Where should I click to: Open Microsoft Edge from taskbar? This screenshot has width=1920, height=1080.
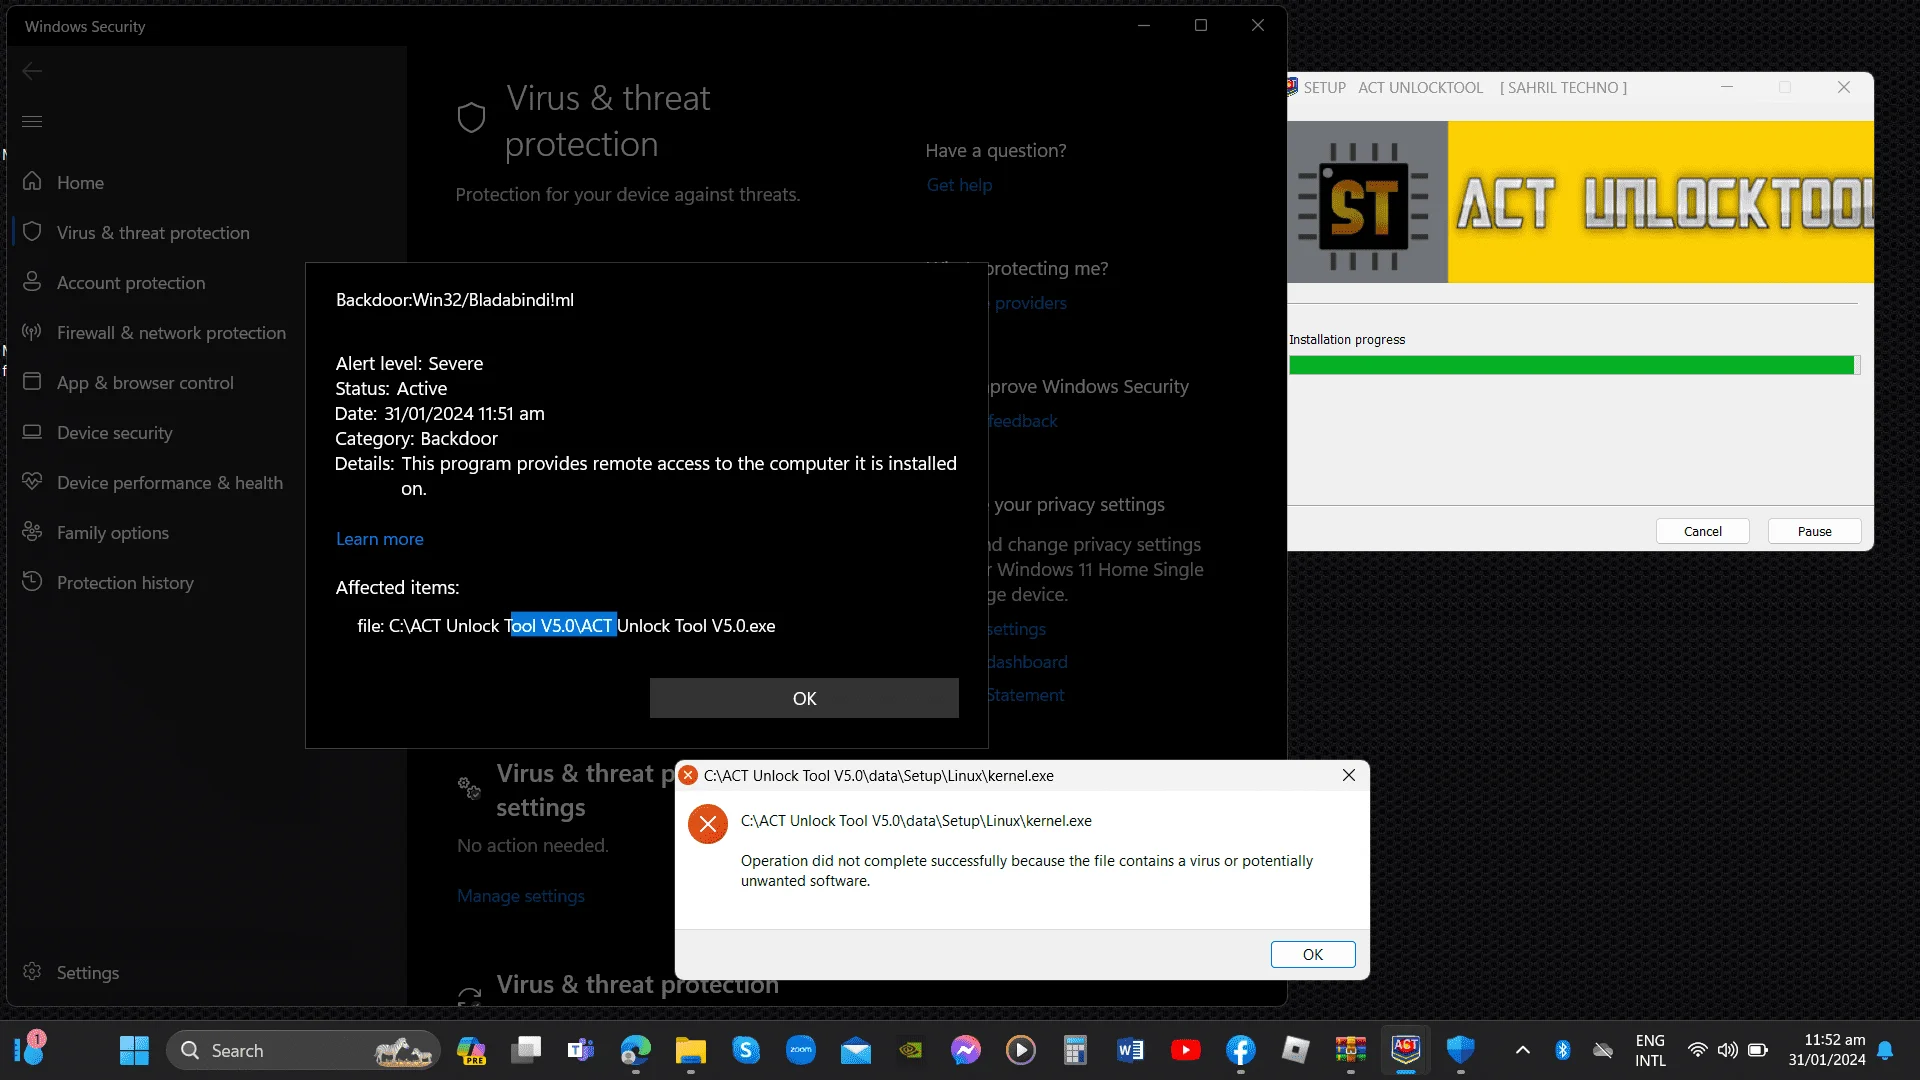[636, 1050]
